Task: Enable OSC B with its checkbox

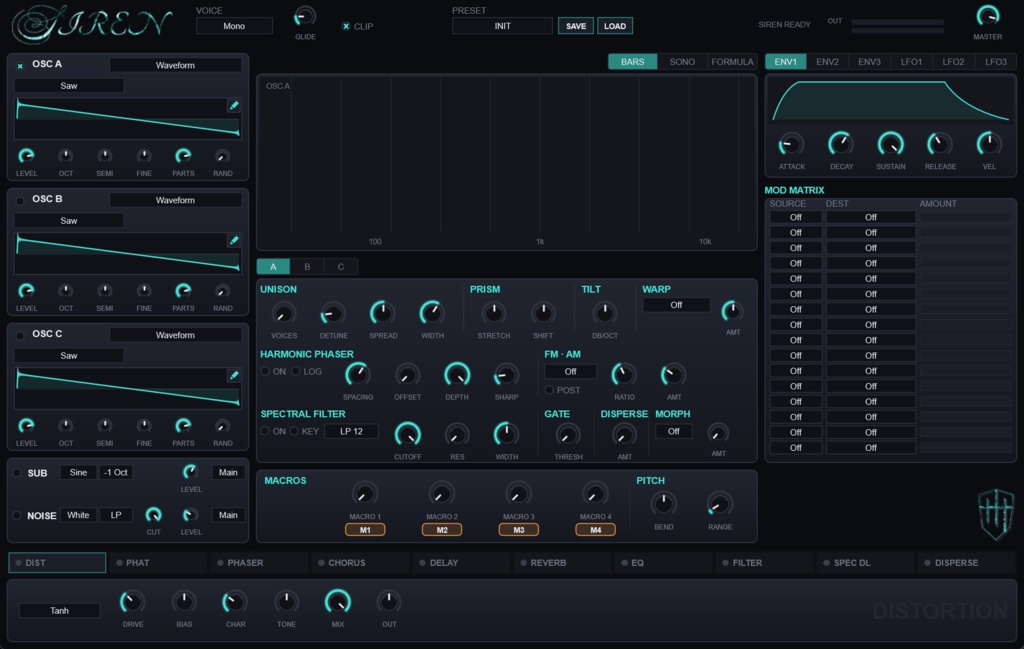Action: coord(20,200)
